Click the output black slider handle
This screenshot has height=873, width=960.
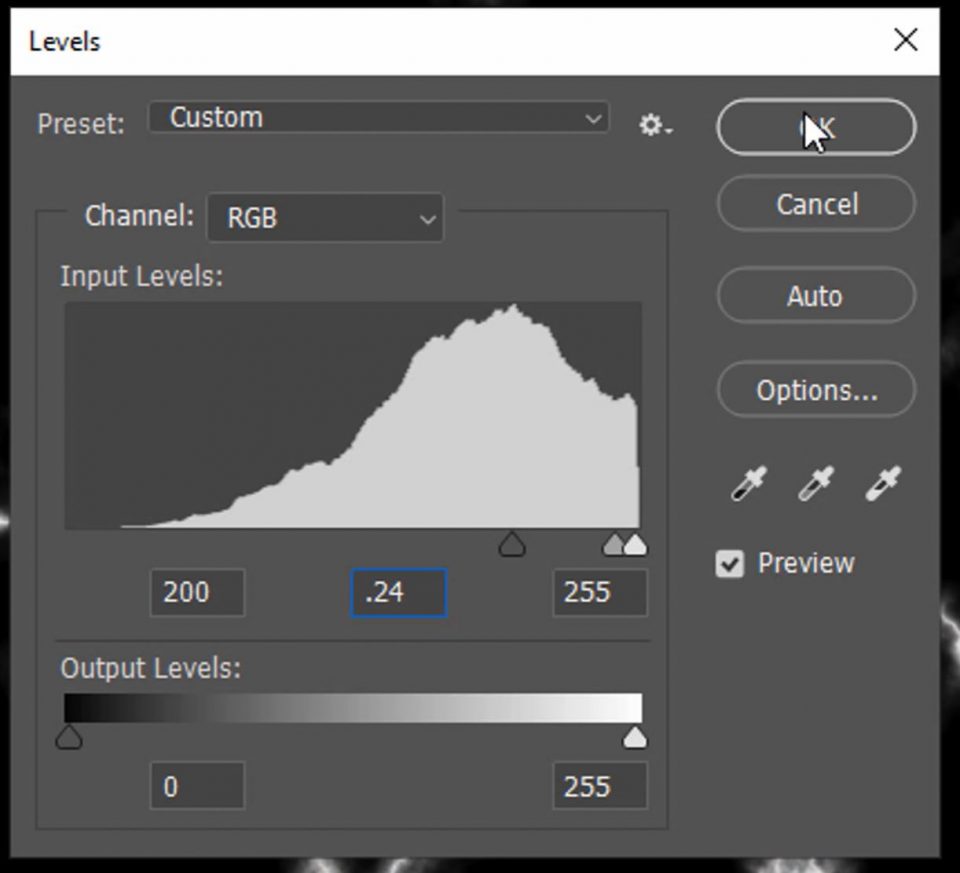tap(68, 739)
